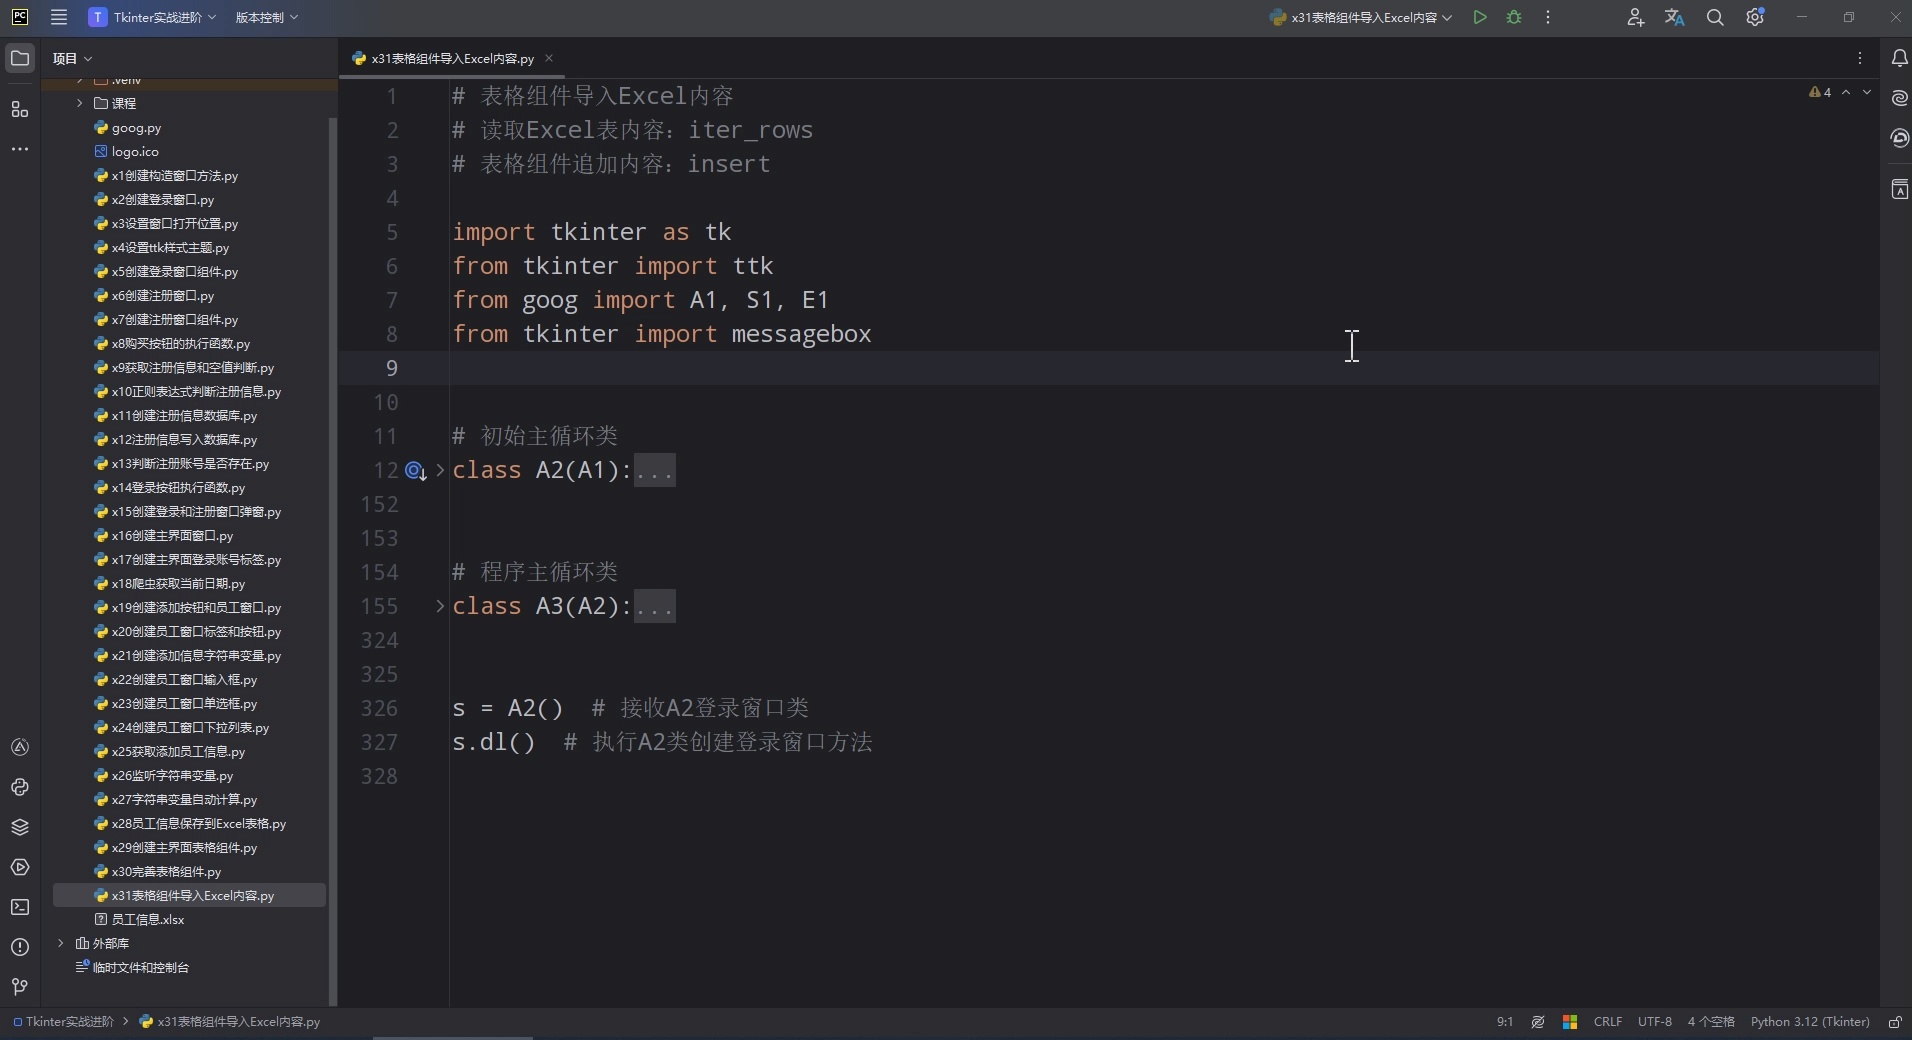Open goog.py in the project tree
This screenshot has height=1040, width=1912.
click(x=137, y=128)
